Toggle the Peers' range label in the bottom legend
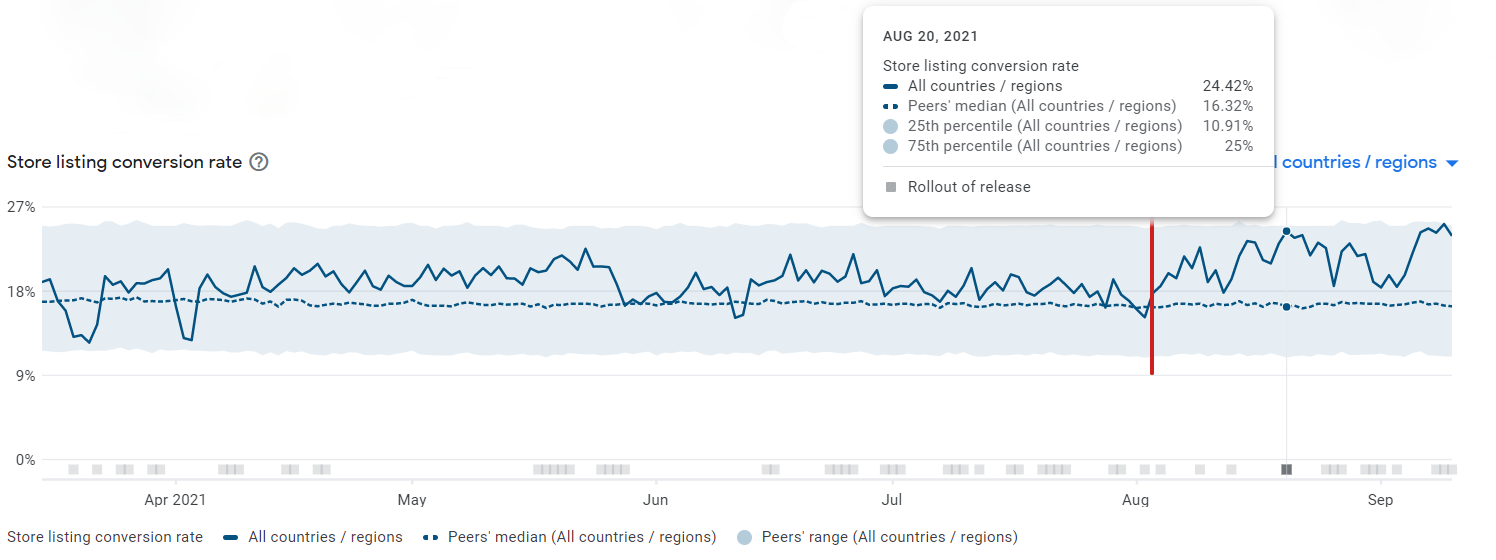Image resolution: width=1496 pixels, height=560 pixels. coord(889,538)
